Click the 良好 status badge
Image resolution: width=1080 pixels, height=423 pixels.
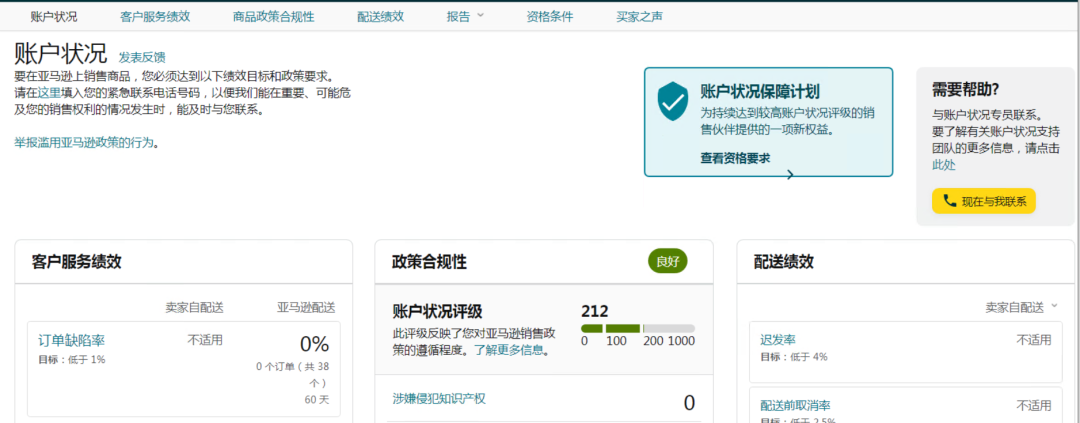pos(667,261)
